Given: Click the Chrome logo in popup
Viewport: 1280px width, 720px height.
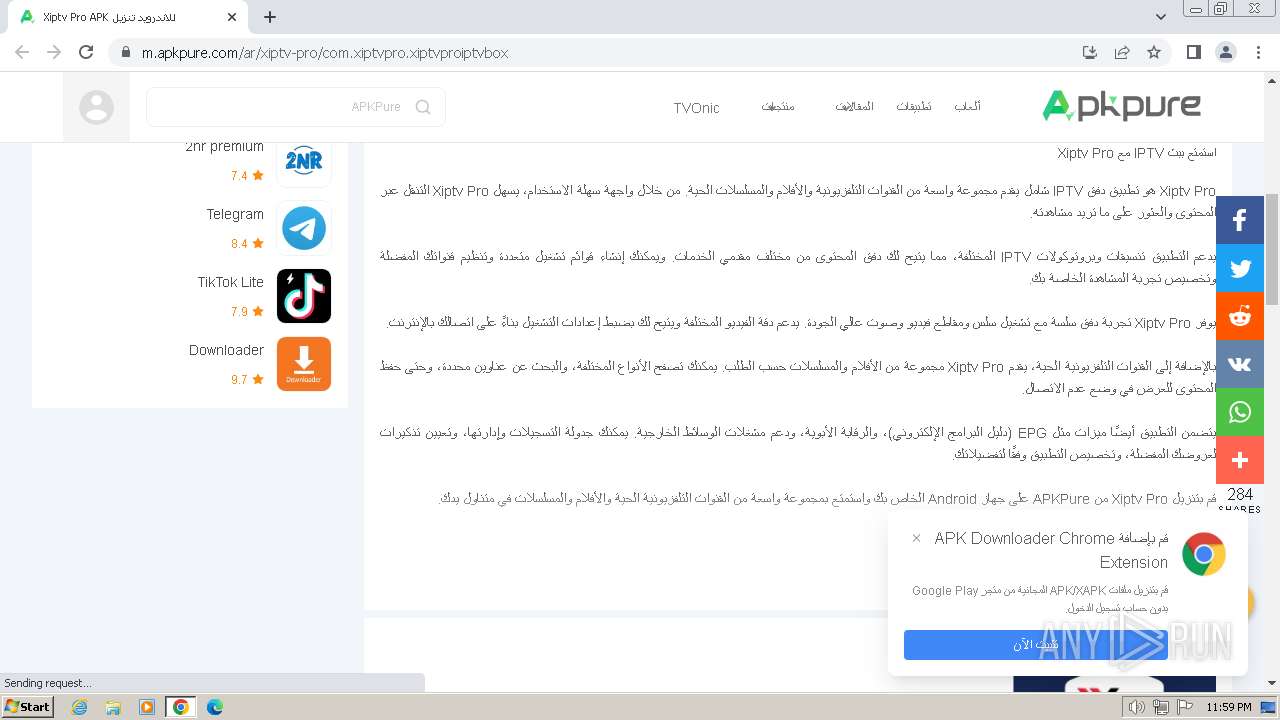Looking at the screenshot, I should pos(1203,554).
